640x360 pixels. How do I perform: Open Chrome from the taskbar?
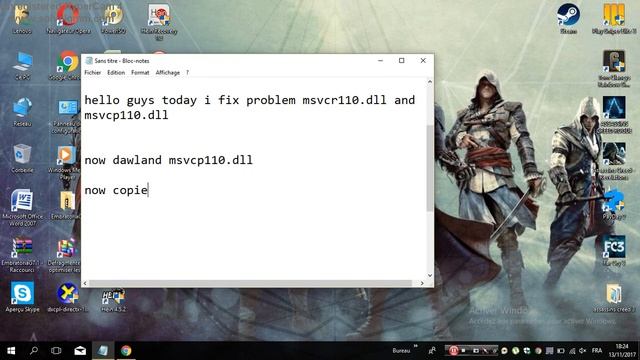pyautogui.click(x=126, y=351)
